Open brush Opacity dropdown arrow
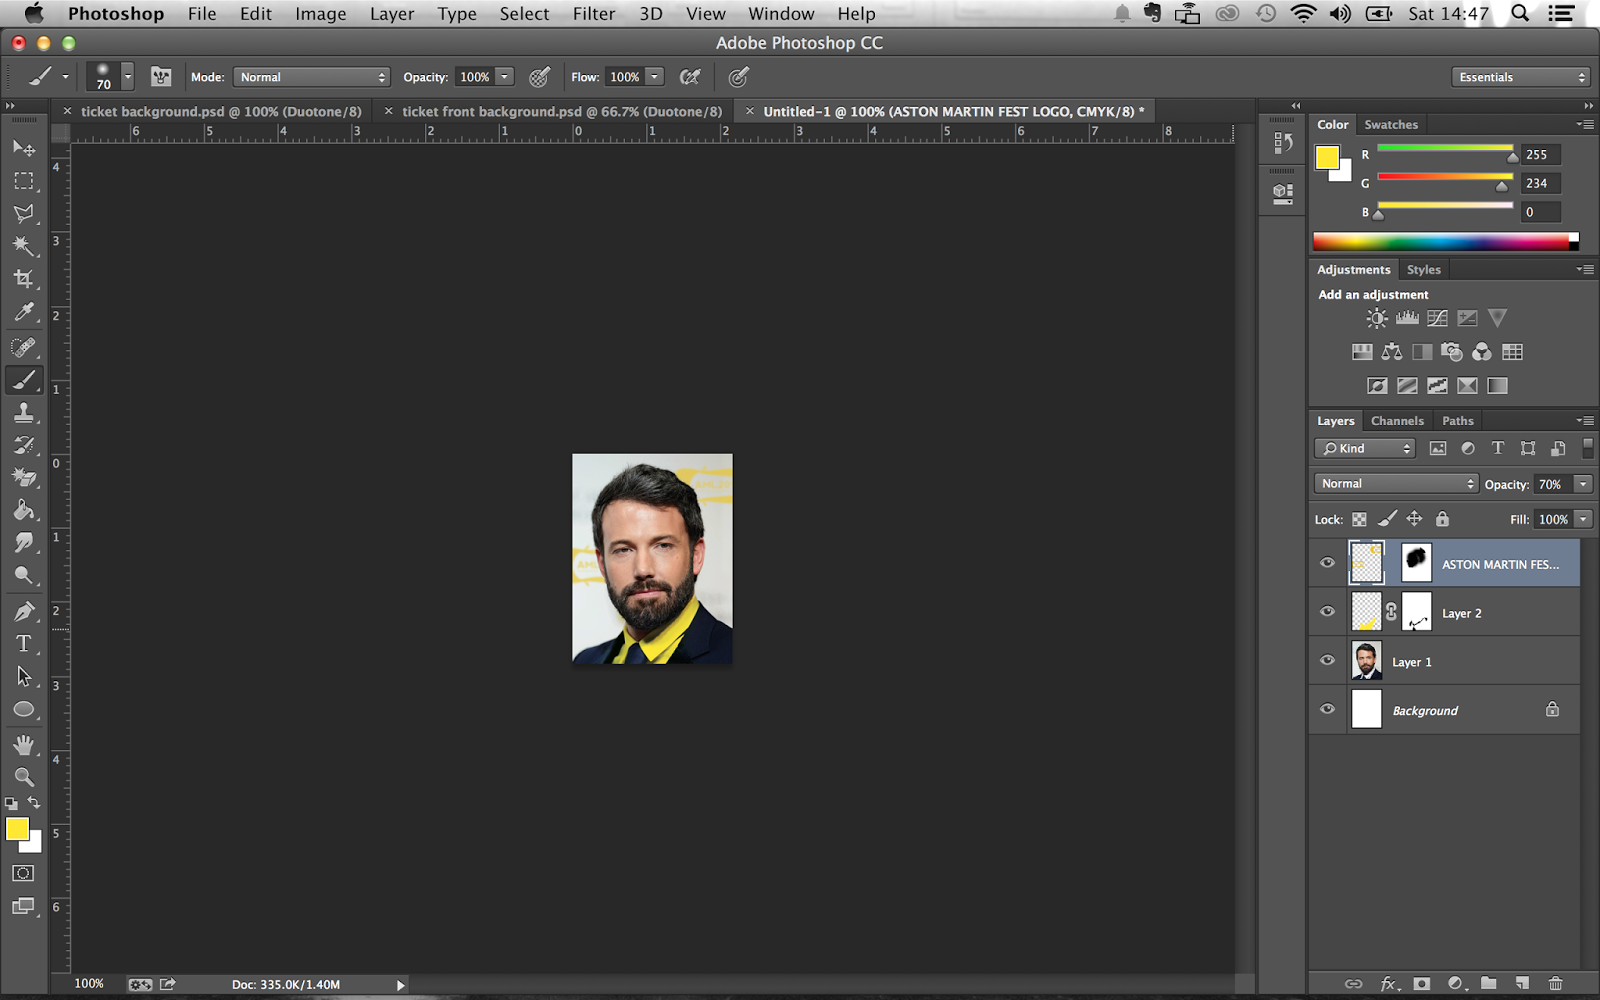Viewport: 1600px width, 1000px height. (505, 77)
